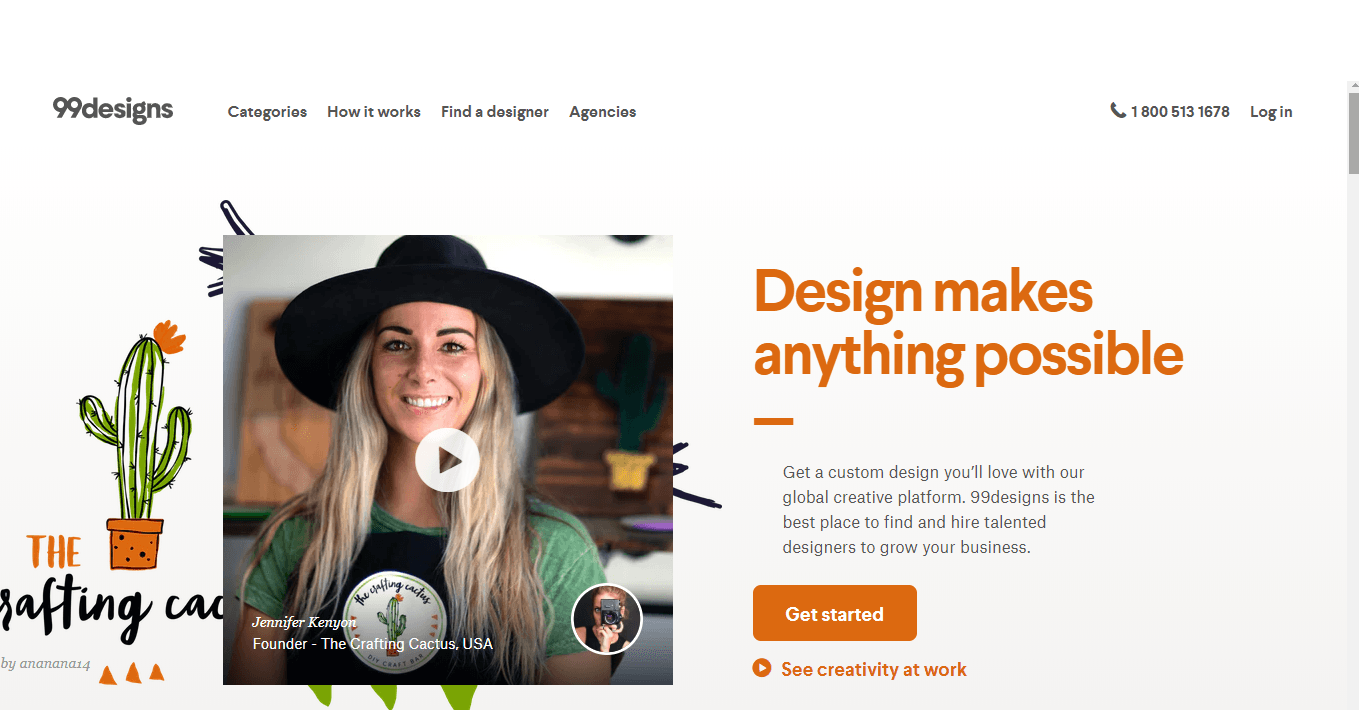Follow the See creativity at work link

point(874,669)
